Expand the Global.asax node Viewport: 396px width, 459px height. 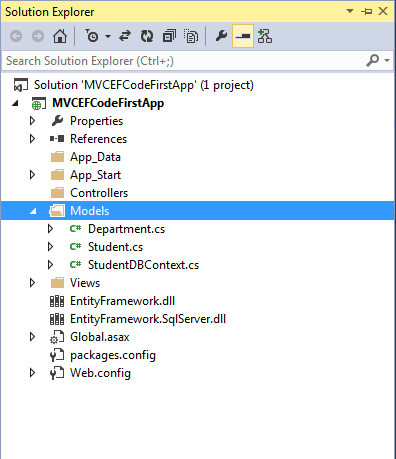point(32,337)
